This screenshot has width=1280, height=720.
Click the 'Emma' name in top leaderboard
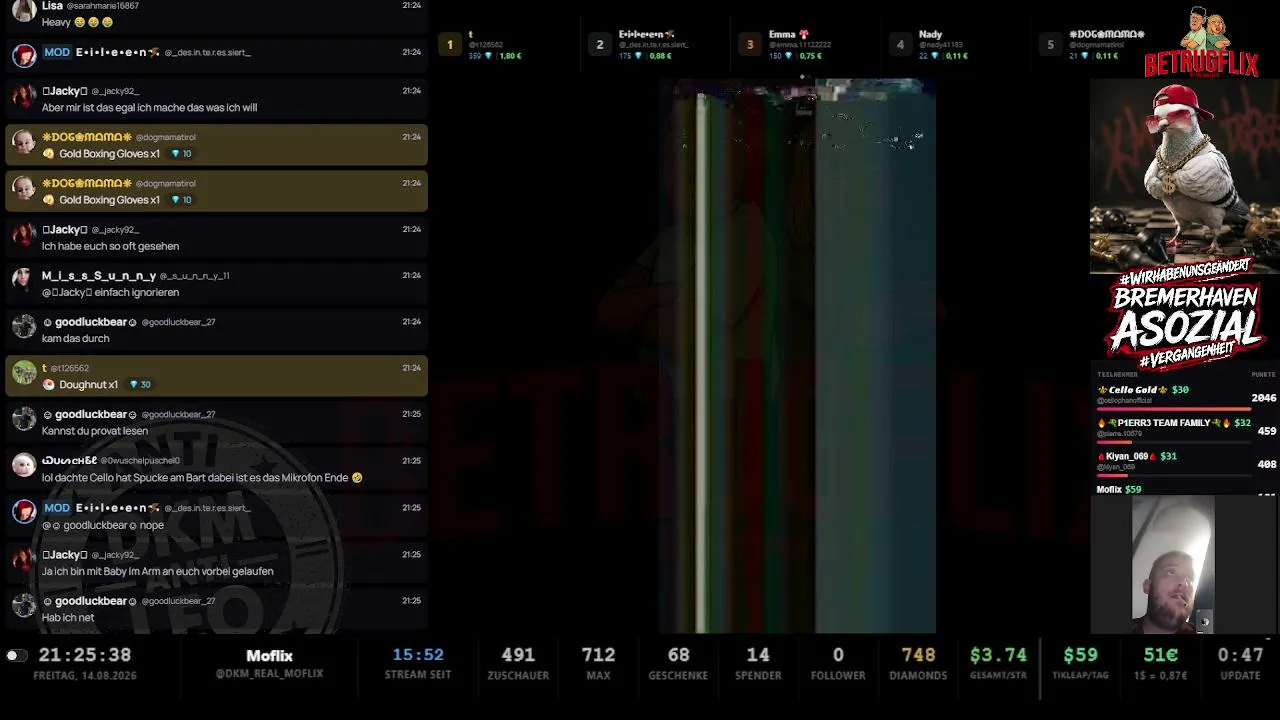(782, 35)
